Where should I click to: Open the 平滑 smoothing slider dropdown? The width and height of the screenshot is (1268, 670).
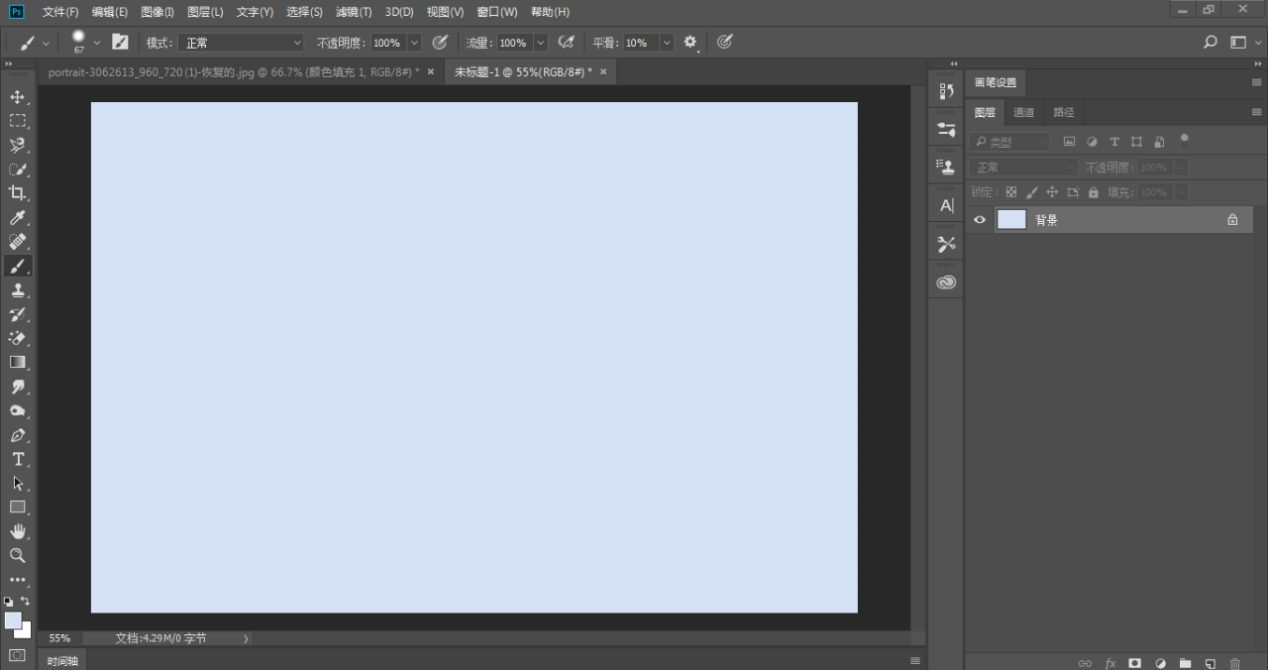(x=667, y=43)
